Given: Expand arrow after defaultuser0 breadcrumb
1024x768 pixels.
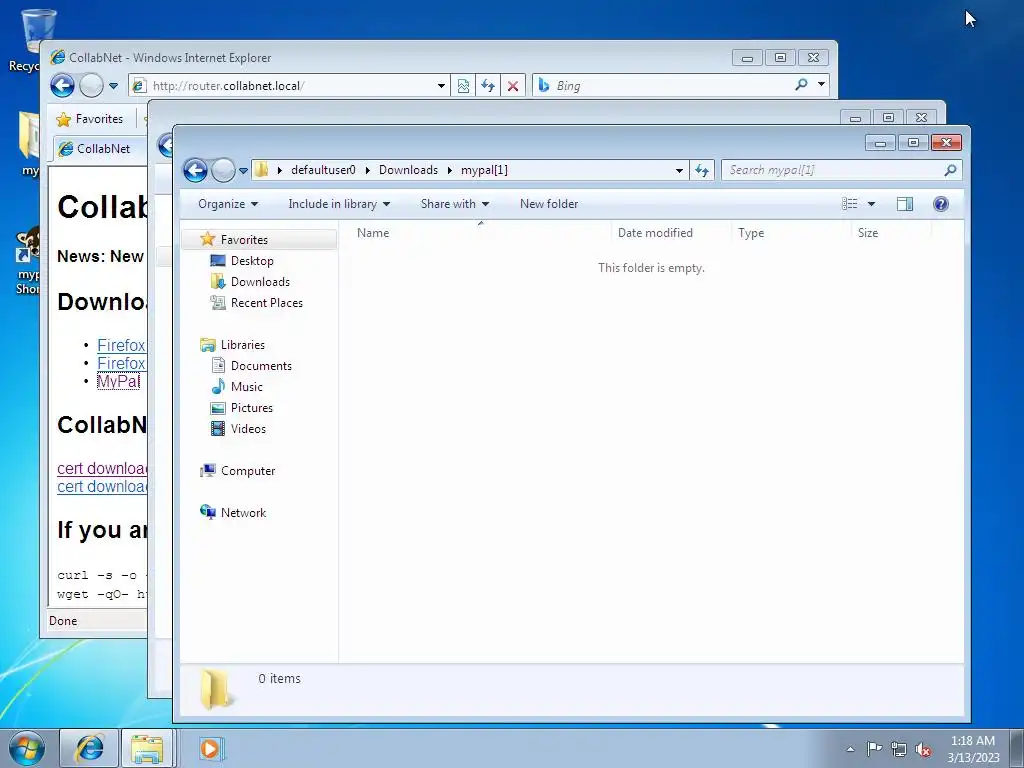Looking at the screenshot, I should click(367, 170).
